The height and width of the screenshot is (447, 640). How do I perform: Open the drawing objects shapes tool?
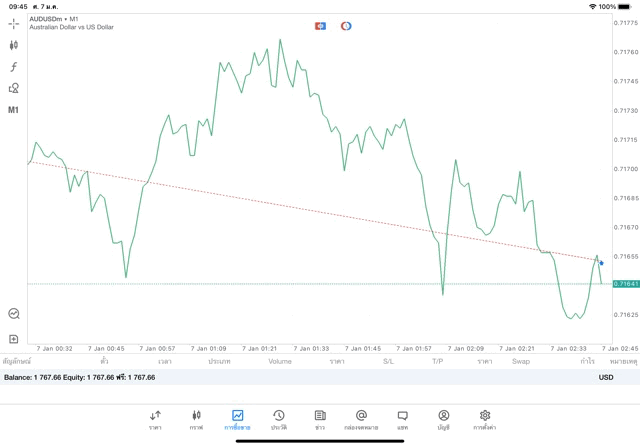click(x=14, y=88)
